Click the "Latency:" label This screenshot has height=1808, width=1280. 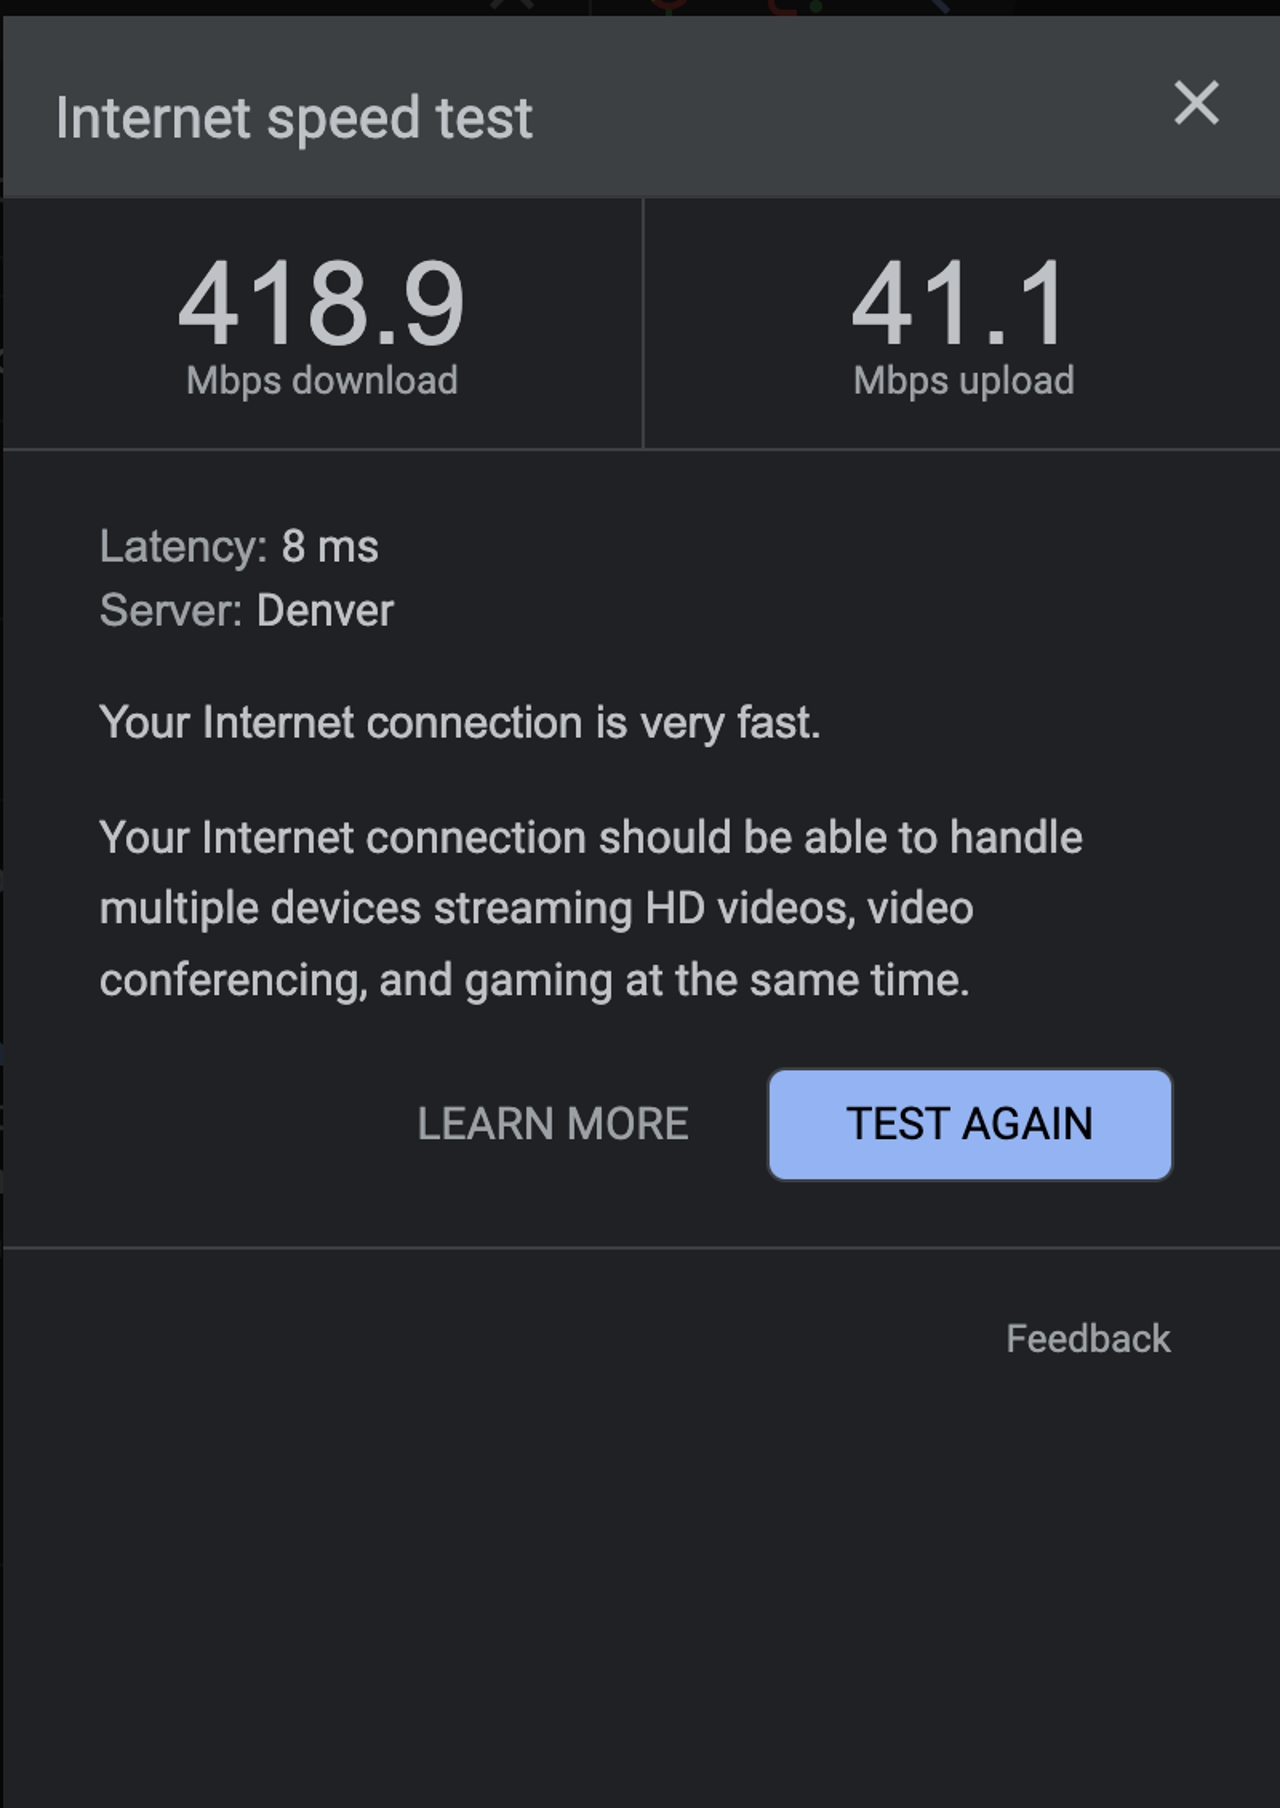coord(183,547)
